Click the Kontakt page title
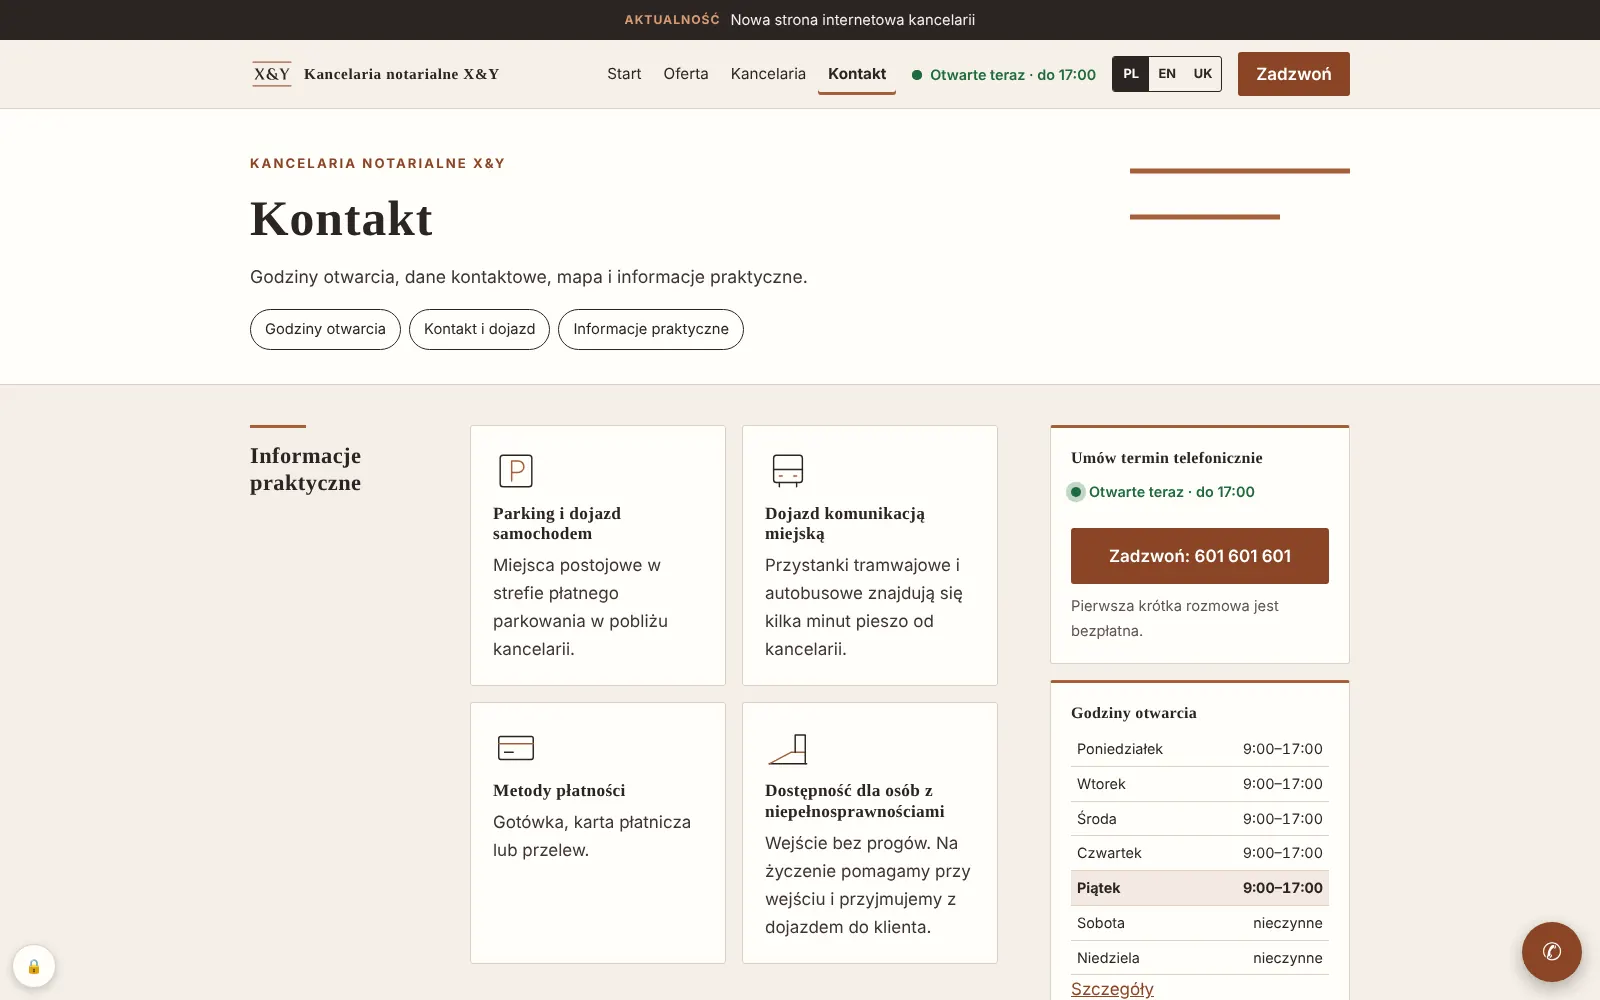This screenshot has width=1600, height=1000. (341, 219)
